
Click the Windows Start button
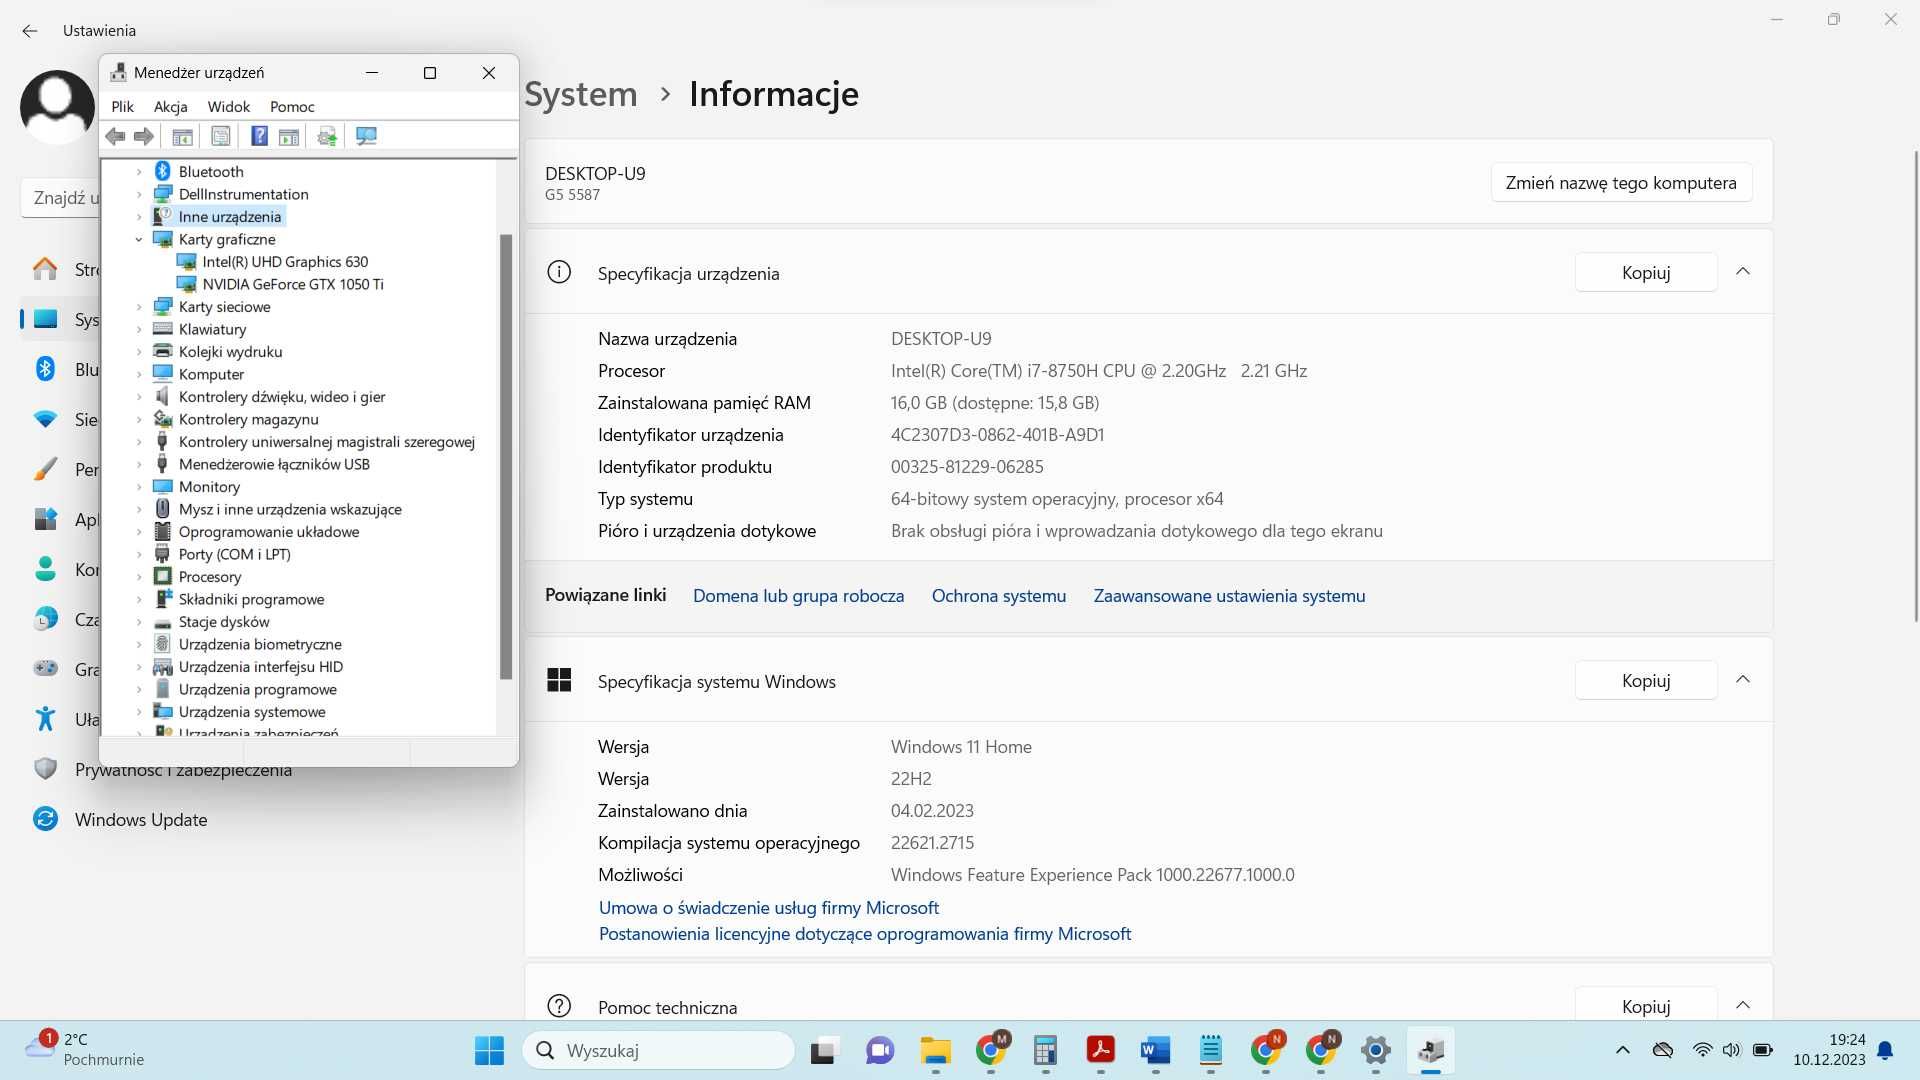click(489, 1050)
